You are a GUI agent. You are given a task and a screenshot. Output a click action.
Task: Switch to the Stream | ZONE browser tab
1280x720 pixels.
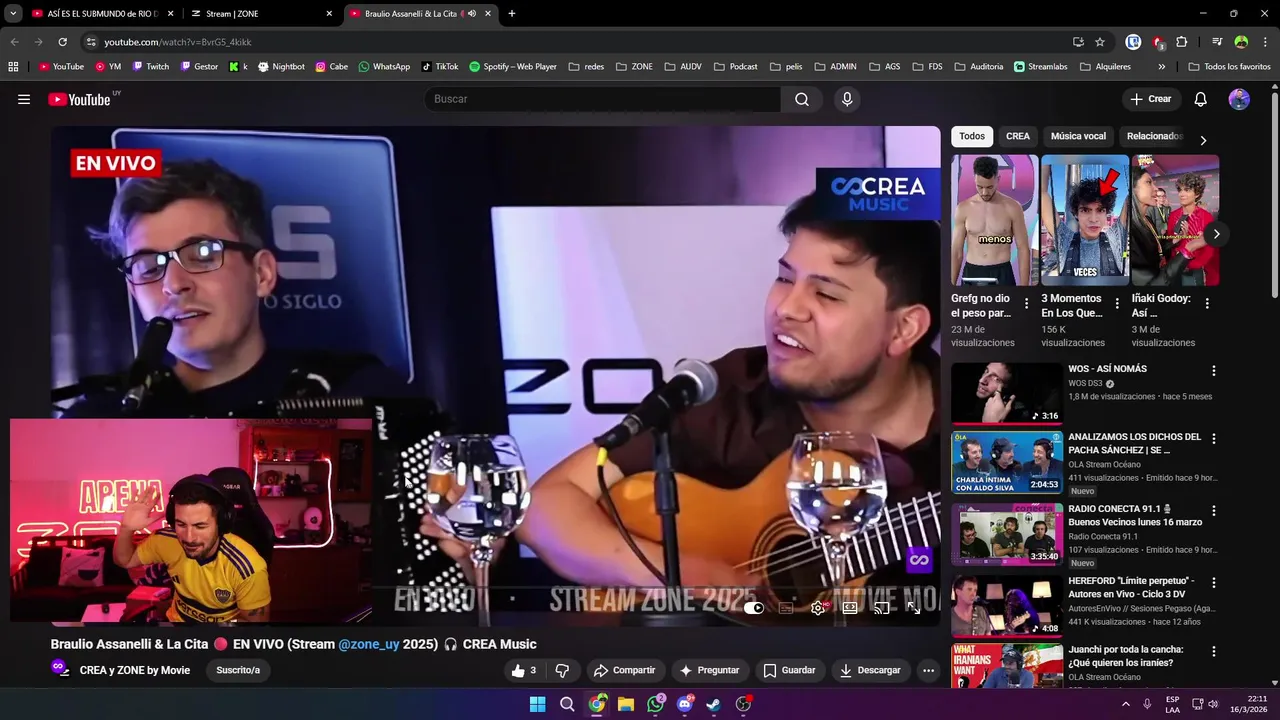coord(260,14)
